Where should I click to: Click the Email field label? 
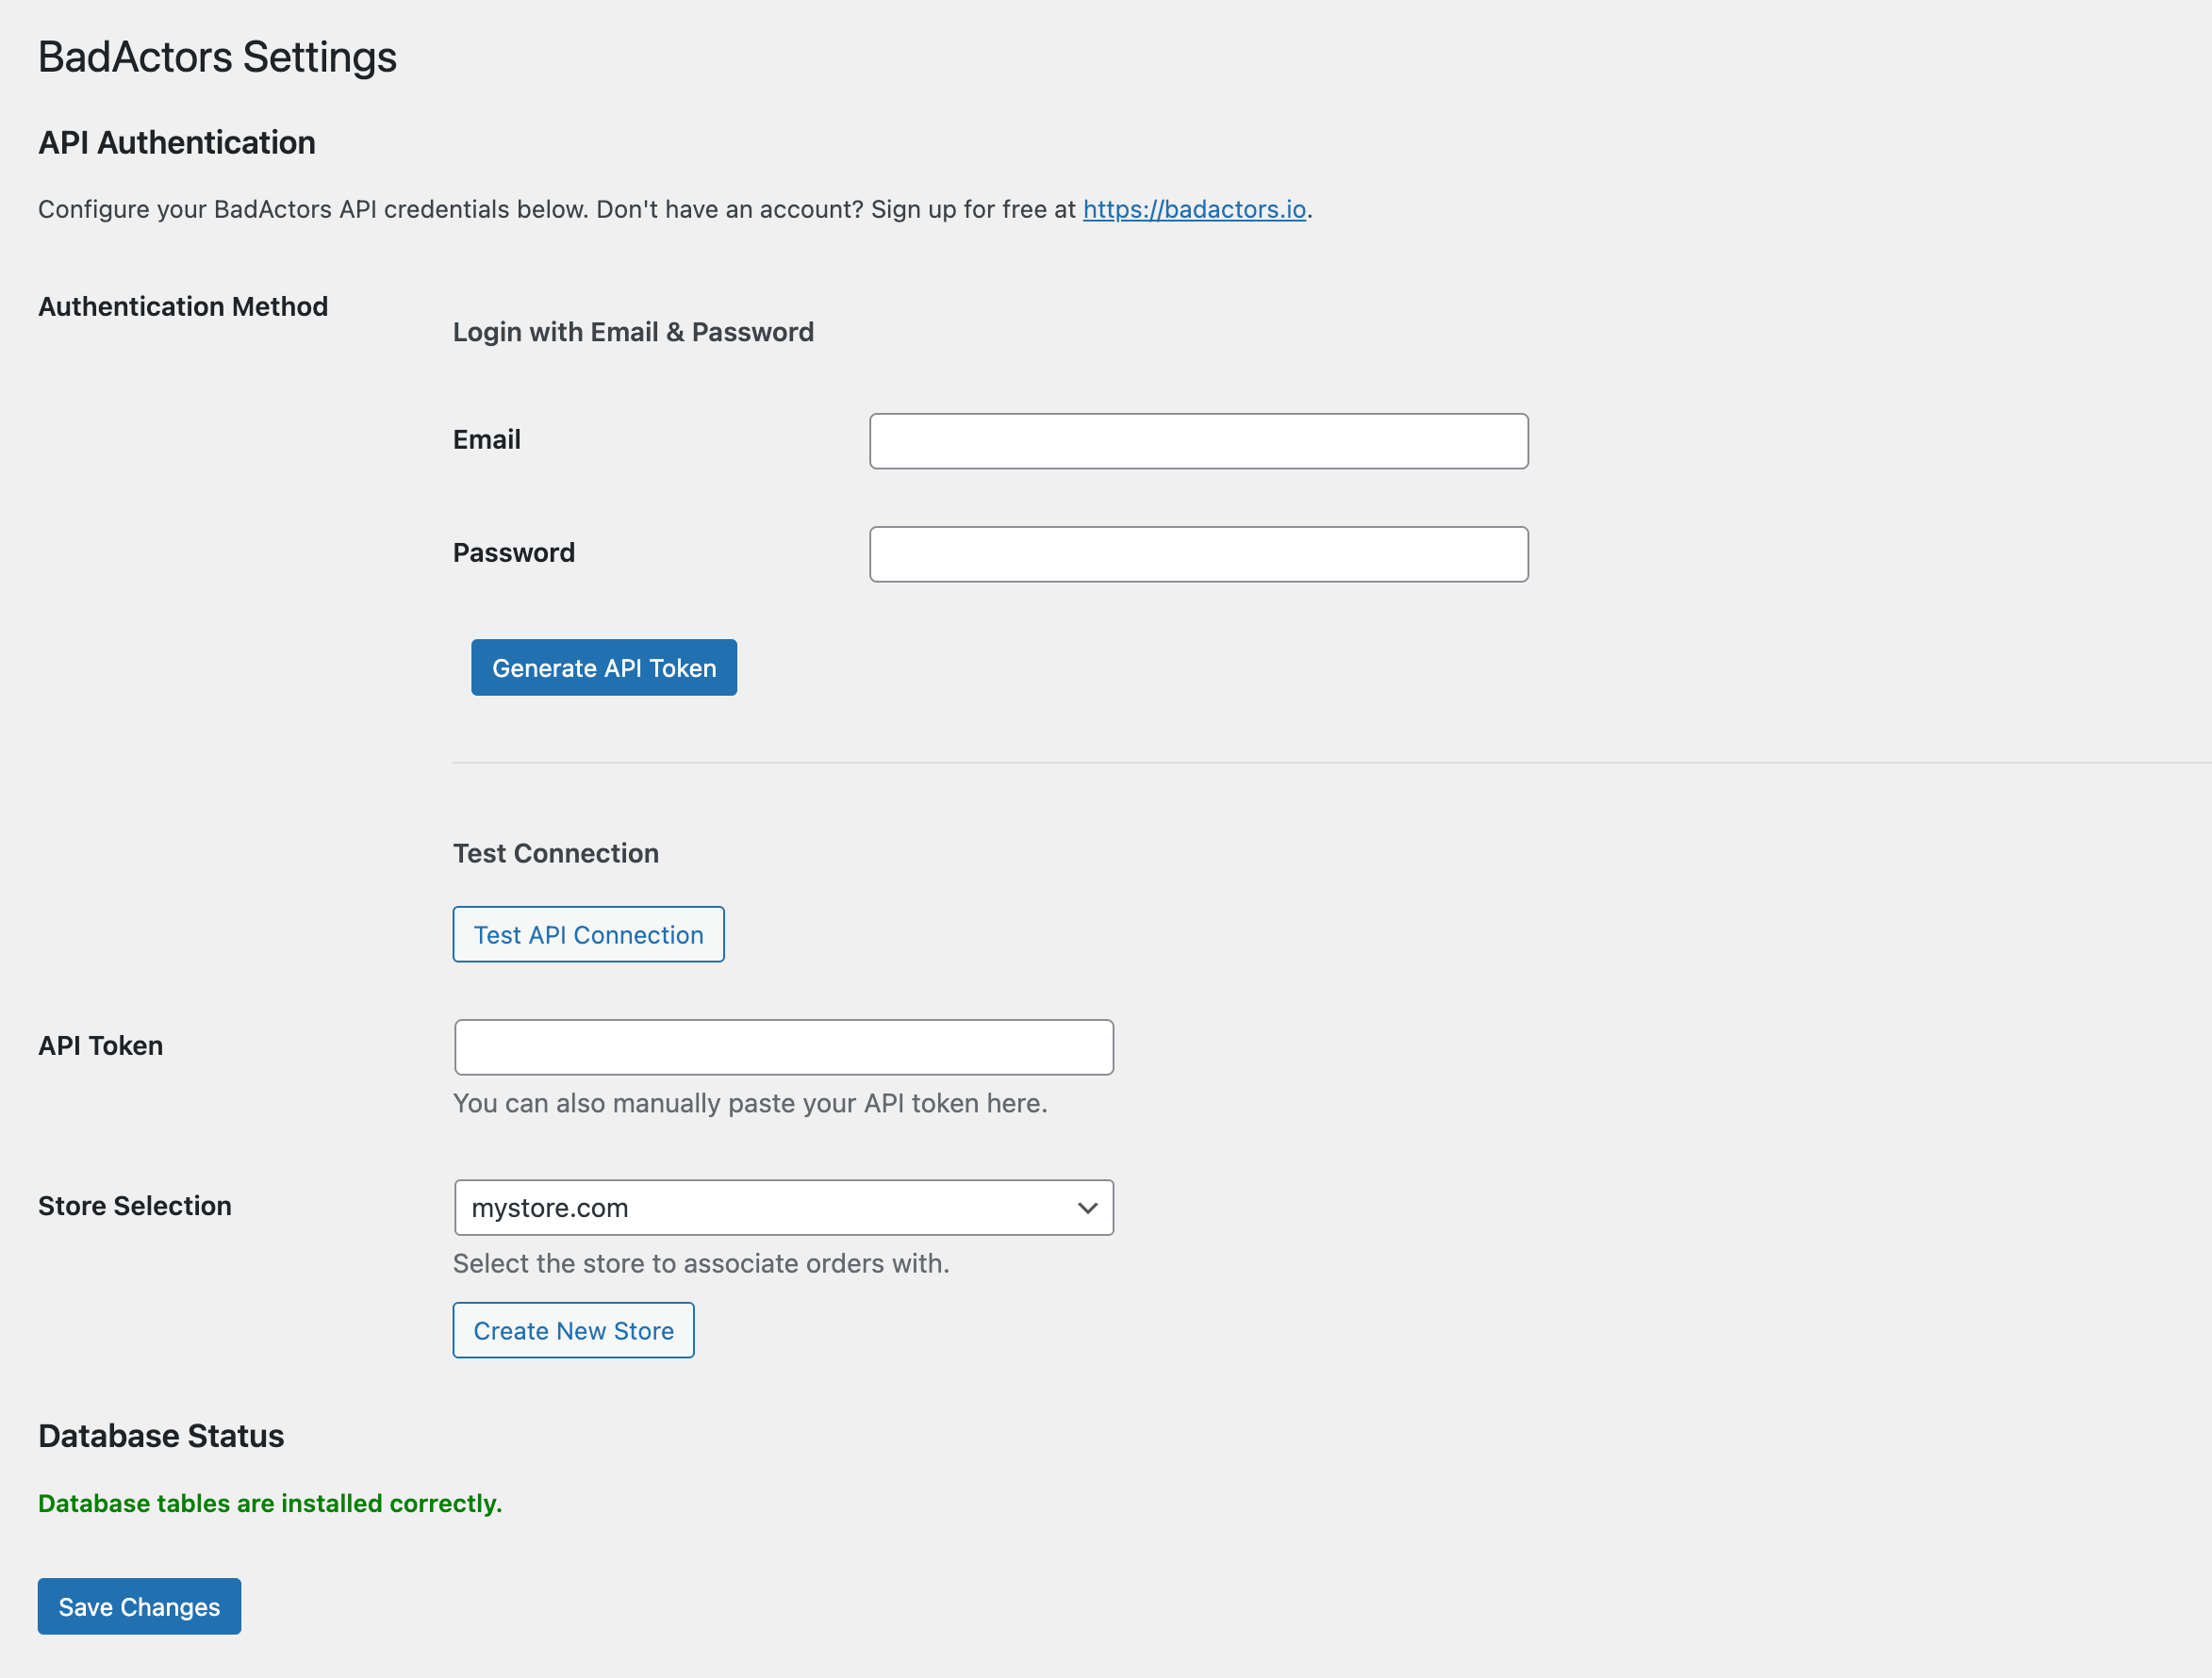[x=486, y=440]
